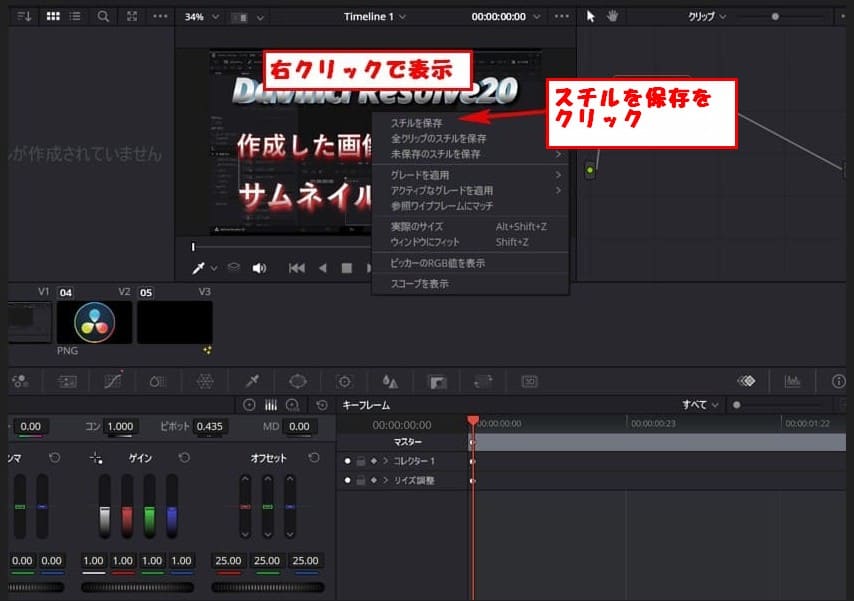Adjust the green ゲイン bar slider

[149, 506]
